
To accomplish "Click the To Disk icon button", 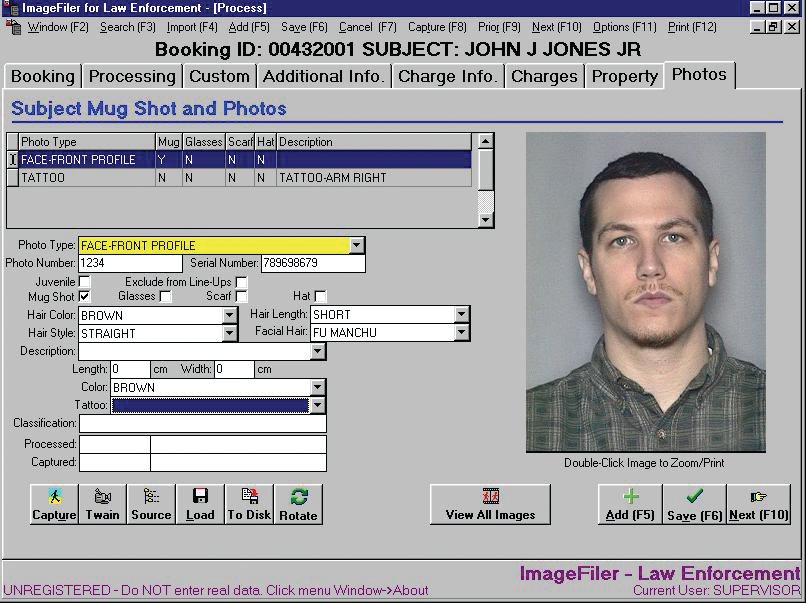I will [249, 504].
